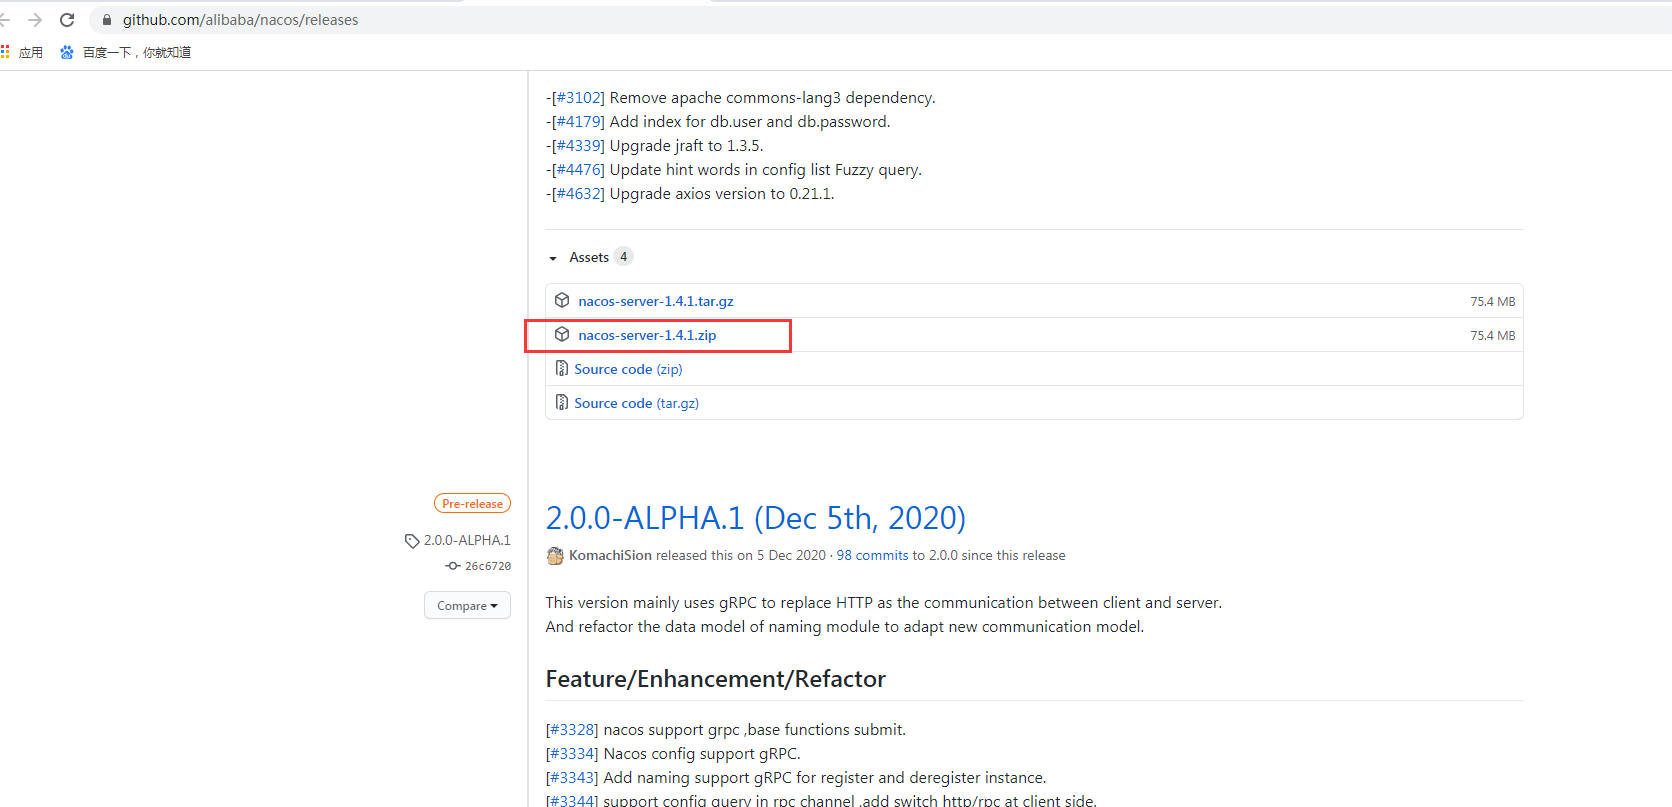Click the browser back arrow

tap(4, 20)
